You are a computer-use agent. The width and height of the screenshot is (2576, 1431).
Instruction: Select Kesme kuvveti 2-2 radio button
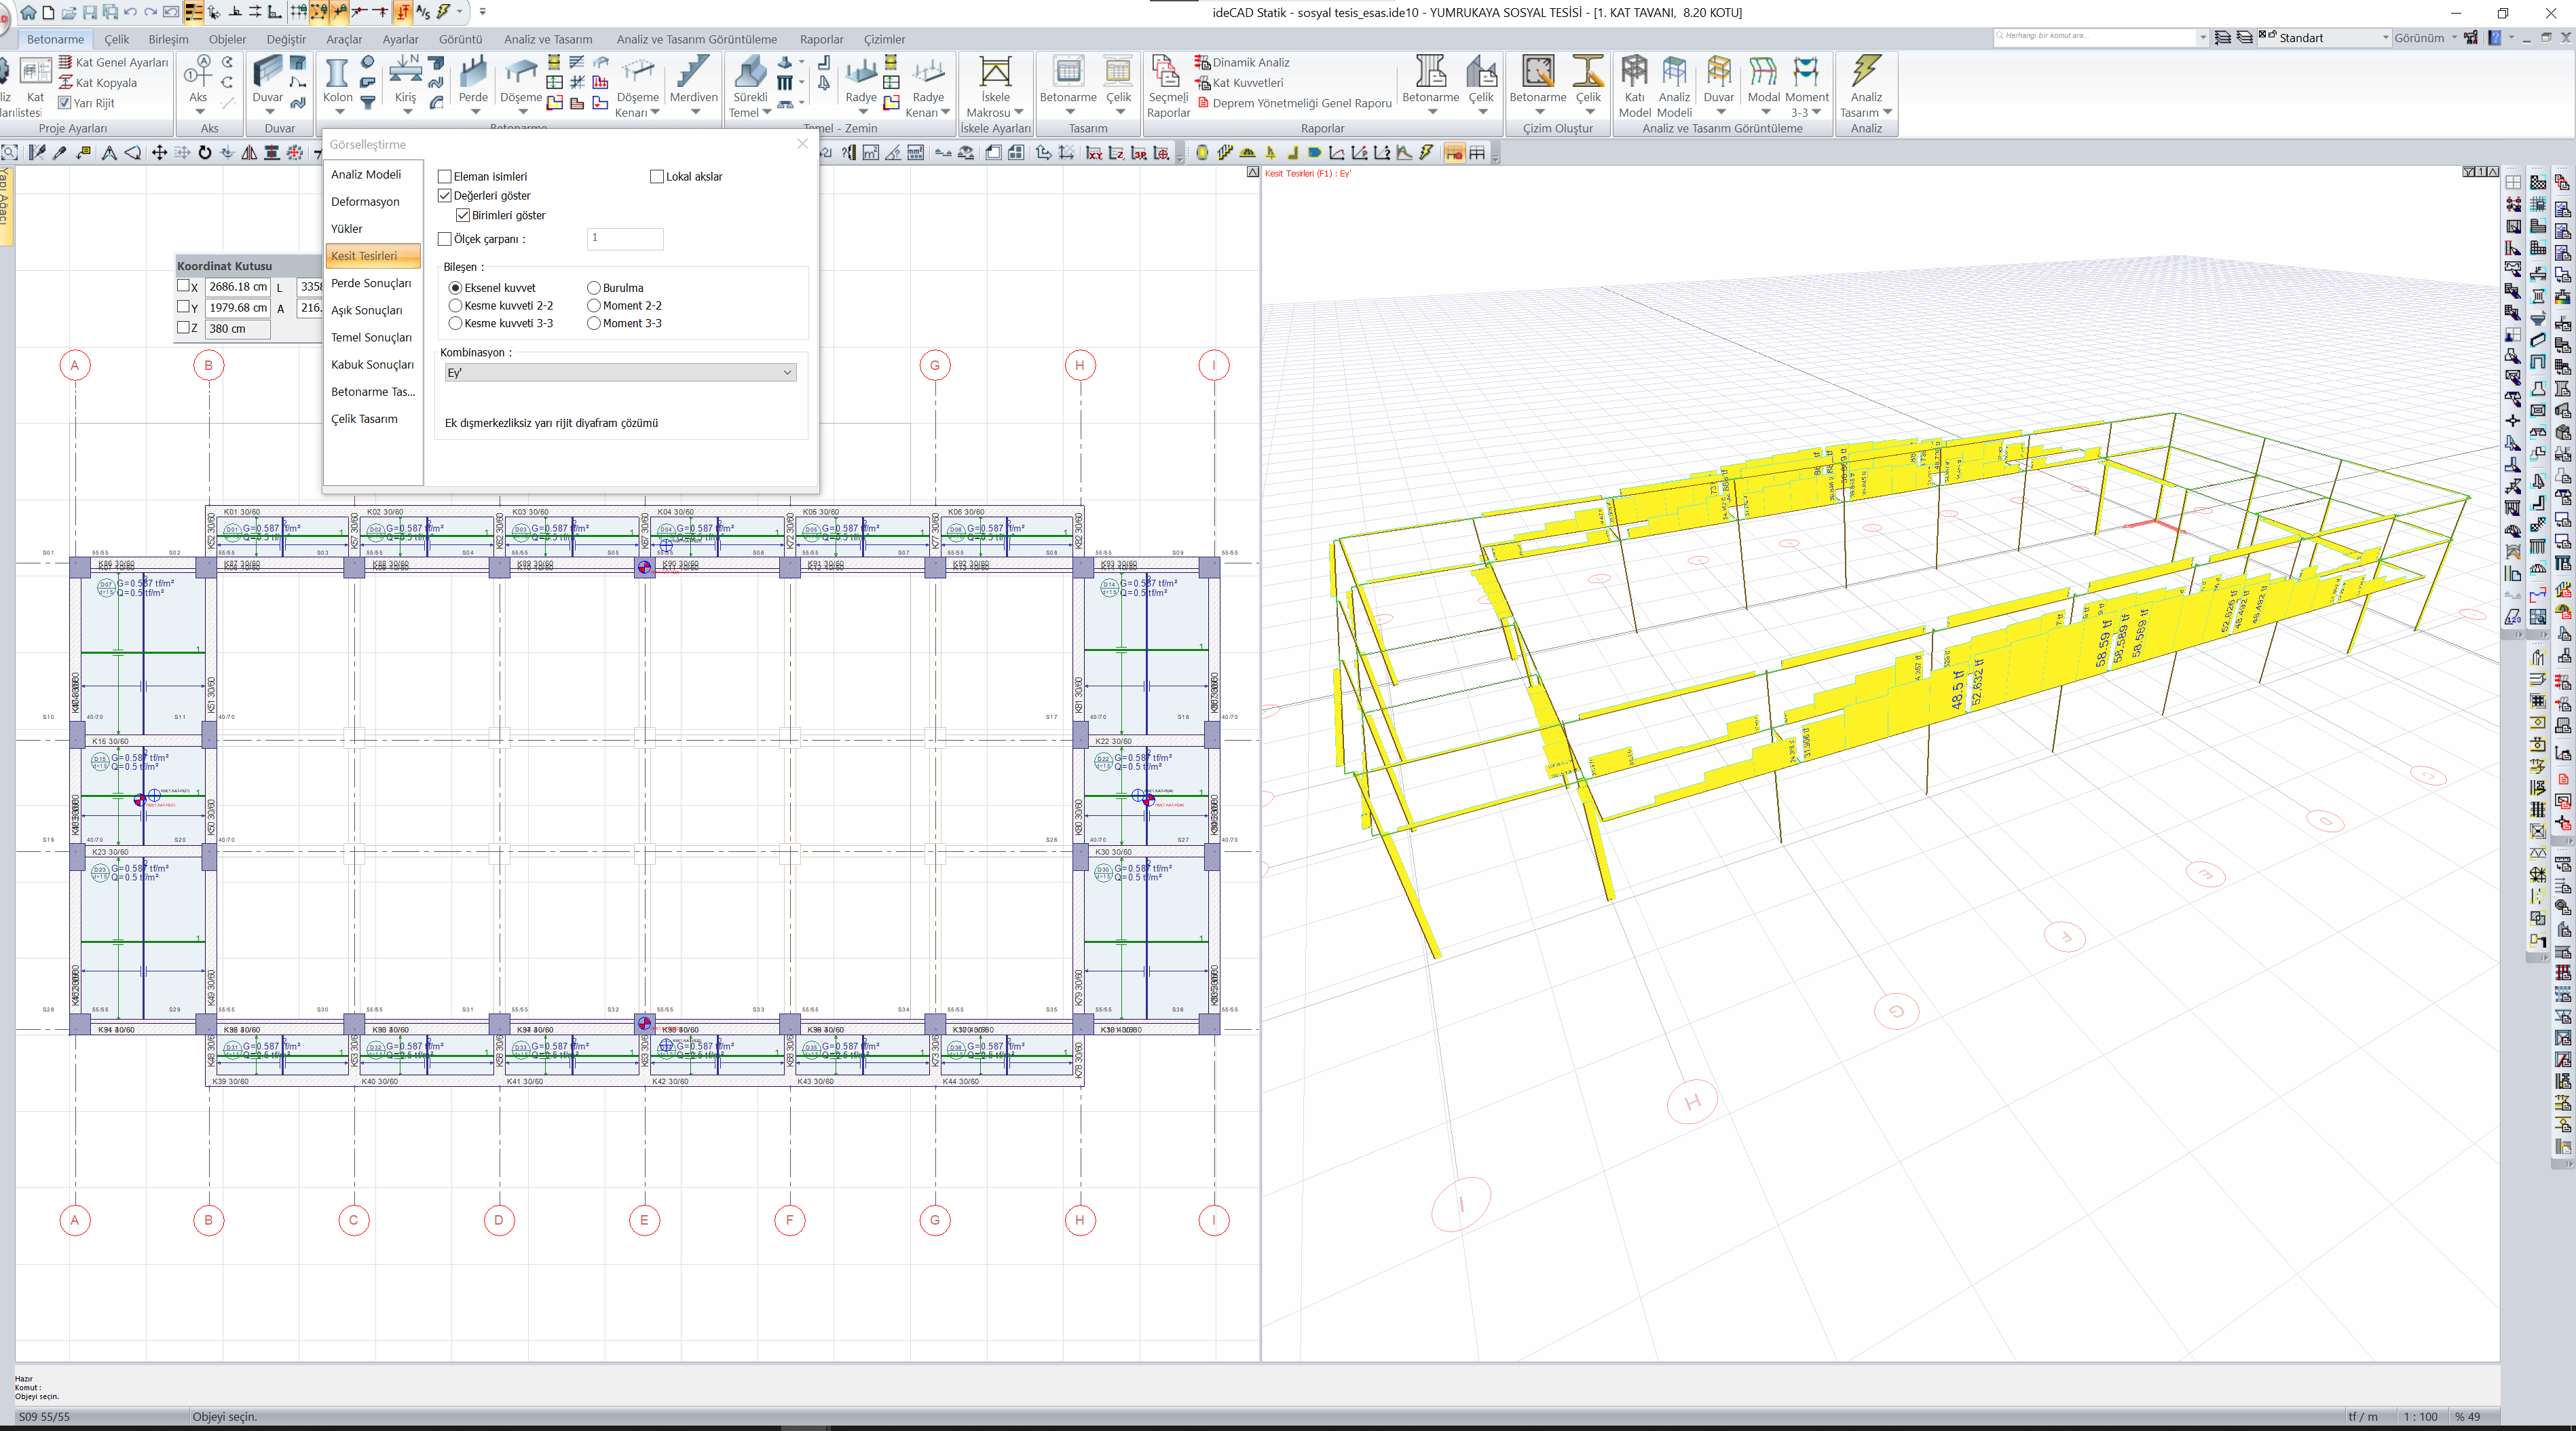456,306
